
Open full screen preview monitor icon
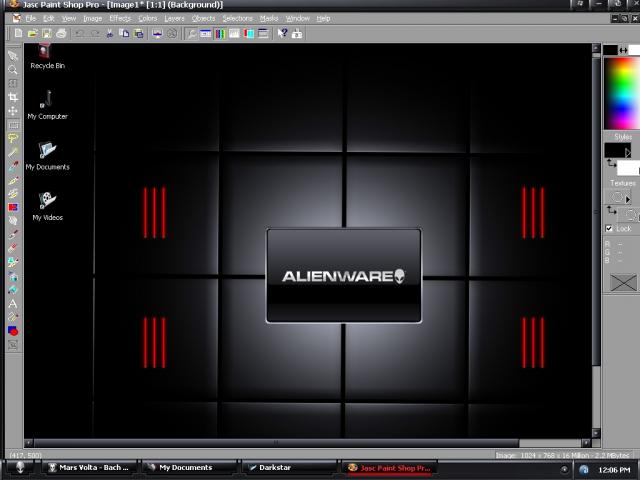[x=157, y=33]
